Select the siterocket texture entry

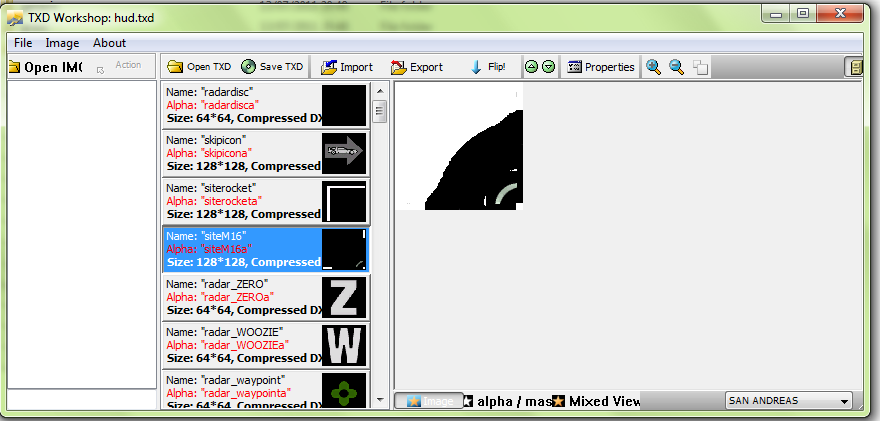pyautogui.click(x=265, y=201)
